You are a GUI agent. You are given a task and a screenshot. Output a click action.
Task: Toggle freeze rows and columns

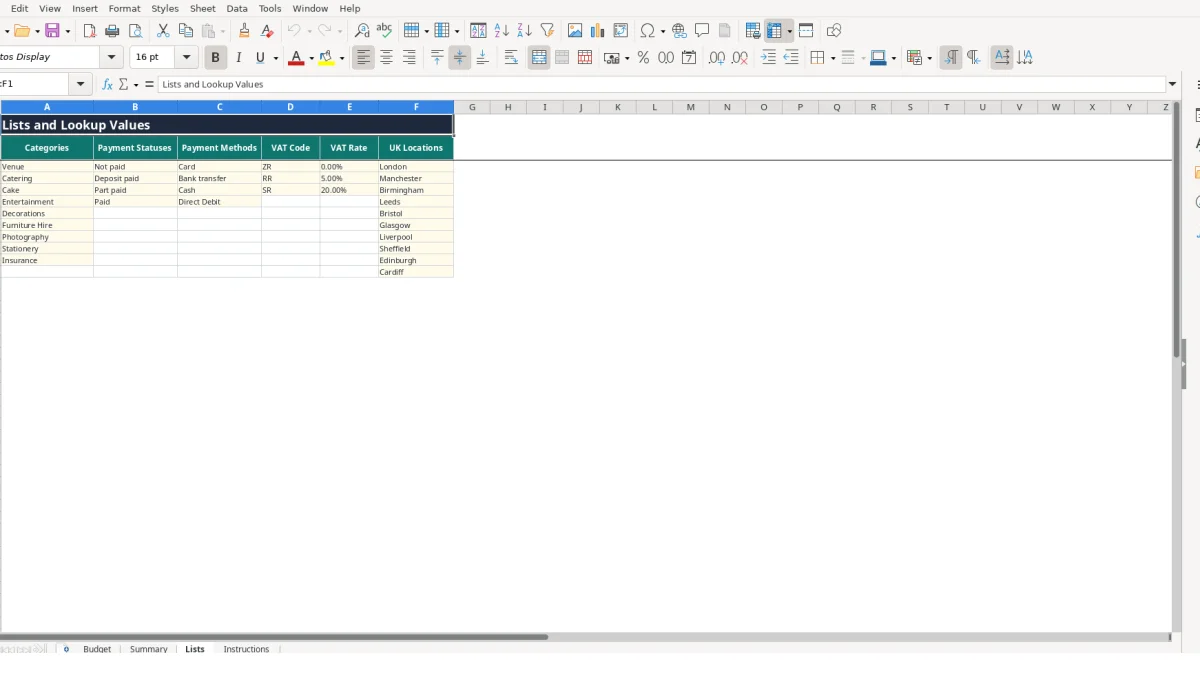coord(774,31)
